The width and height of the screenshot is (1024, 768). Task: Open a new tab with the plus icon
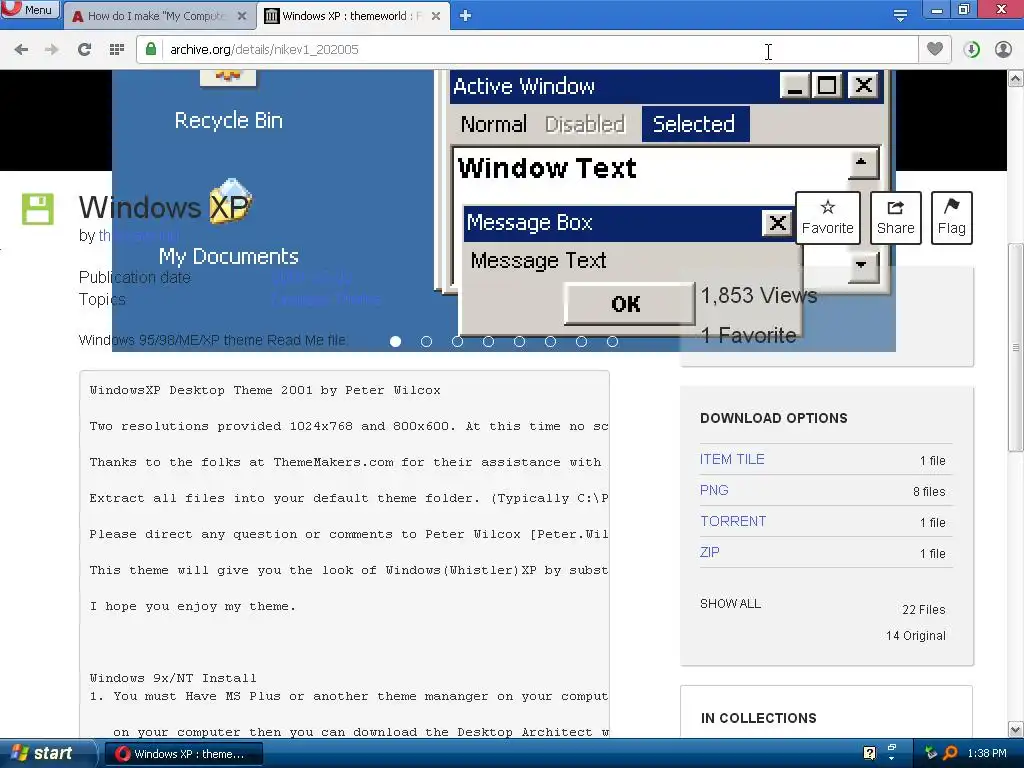(465, 16)
